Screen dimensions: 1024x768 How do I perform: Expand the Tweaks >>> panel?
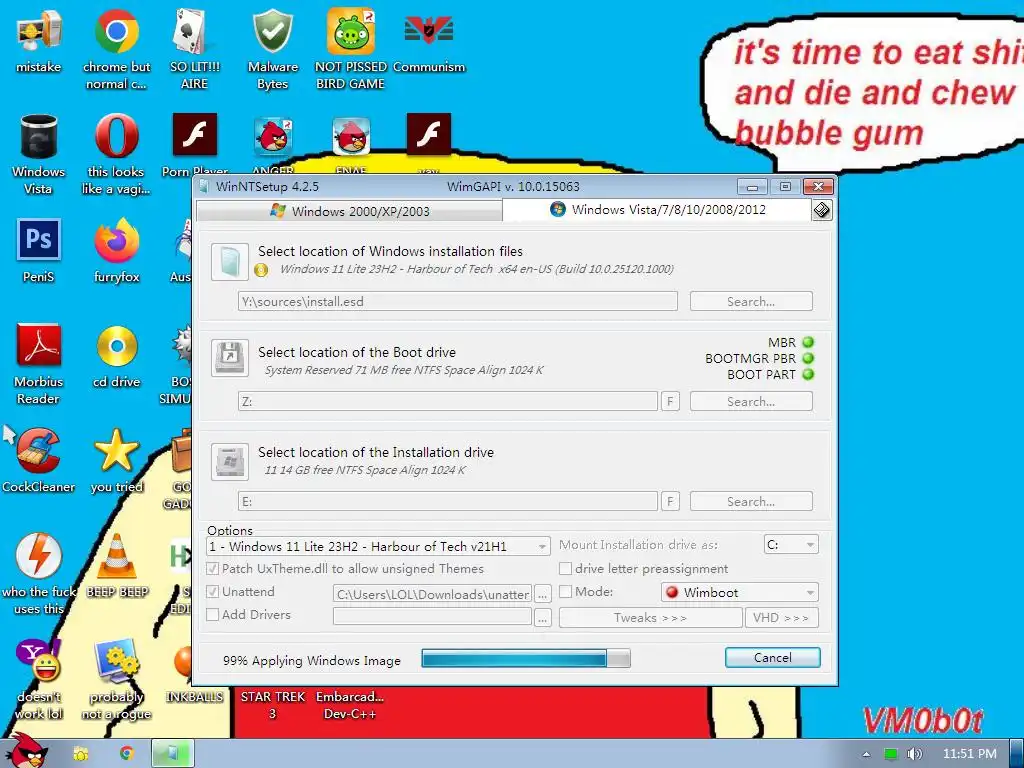[650, 618]
